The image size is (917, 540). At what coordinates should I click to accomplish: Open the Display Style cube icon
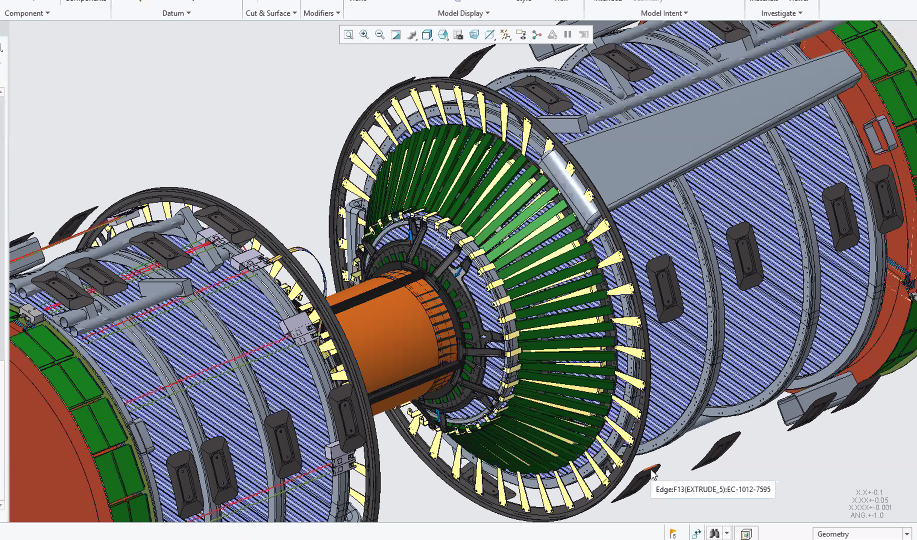[427, 35]
